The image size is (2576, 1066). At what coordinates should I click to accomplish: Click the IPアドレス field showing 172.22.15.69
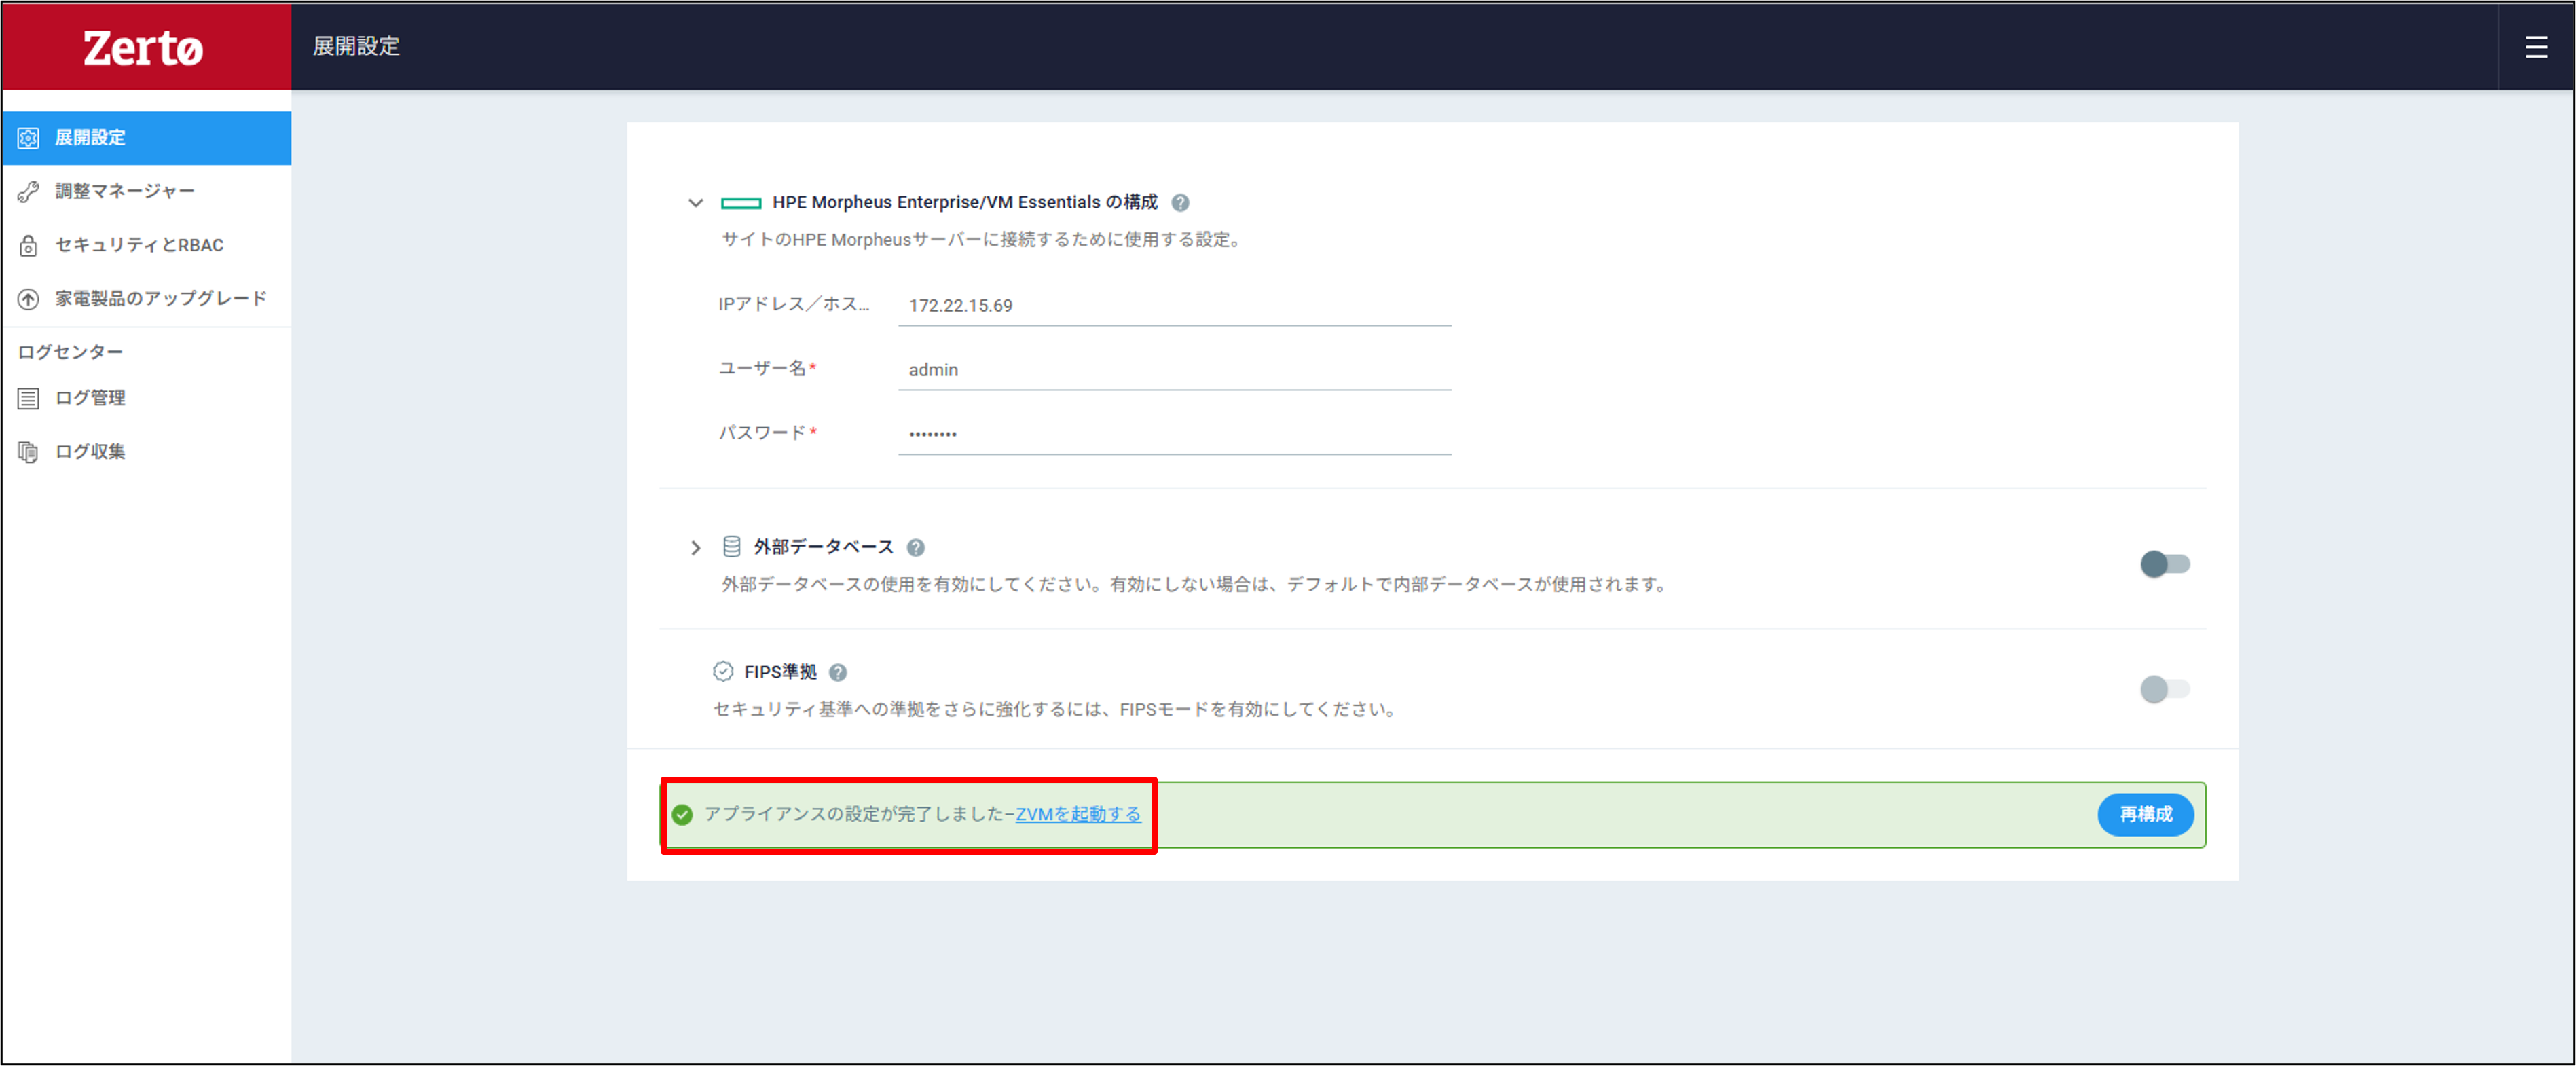[x=1174, y=306]
